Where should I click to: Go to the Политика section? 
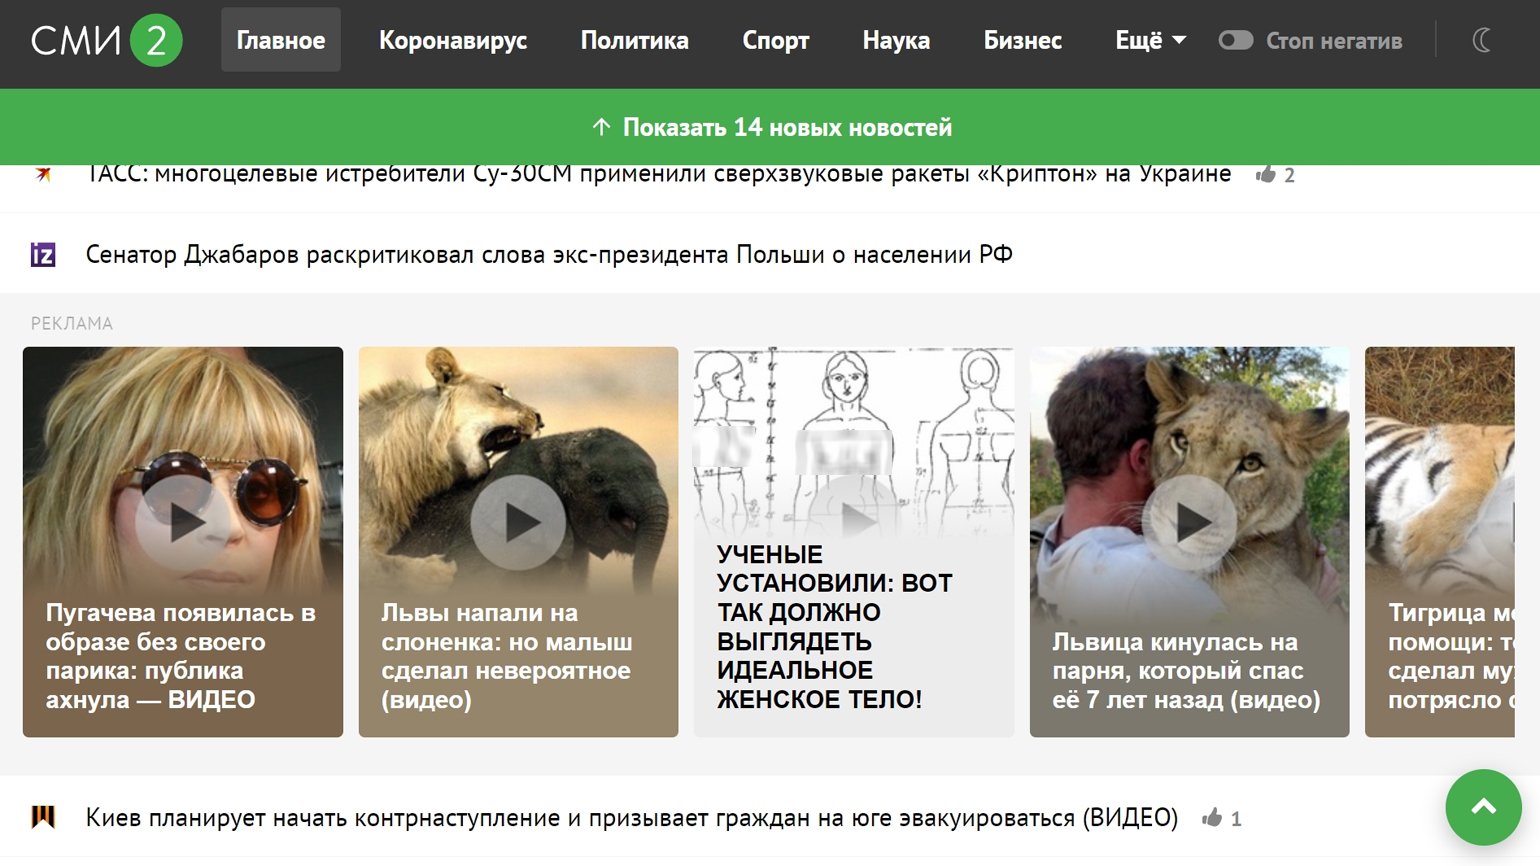[634, 40]
